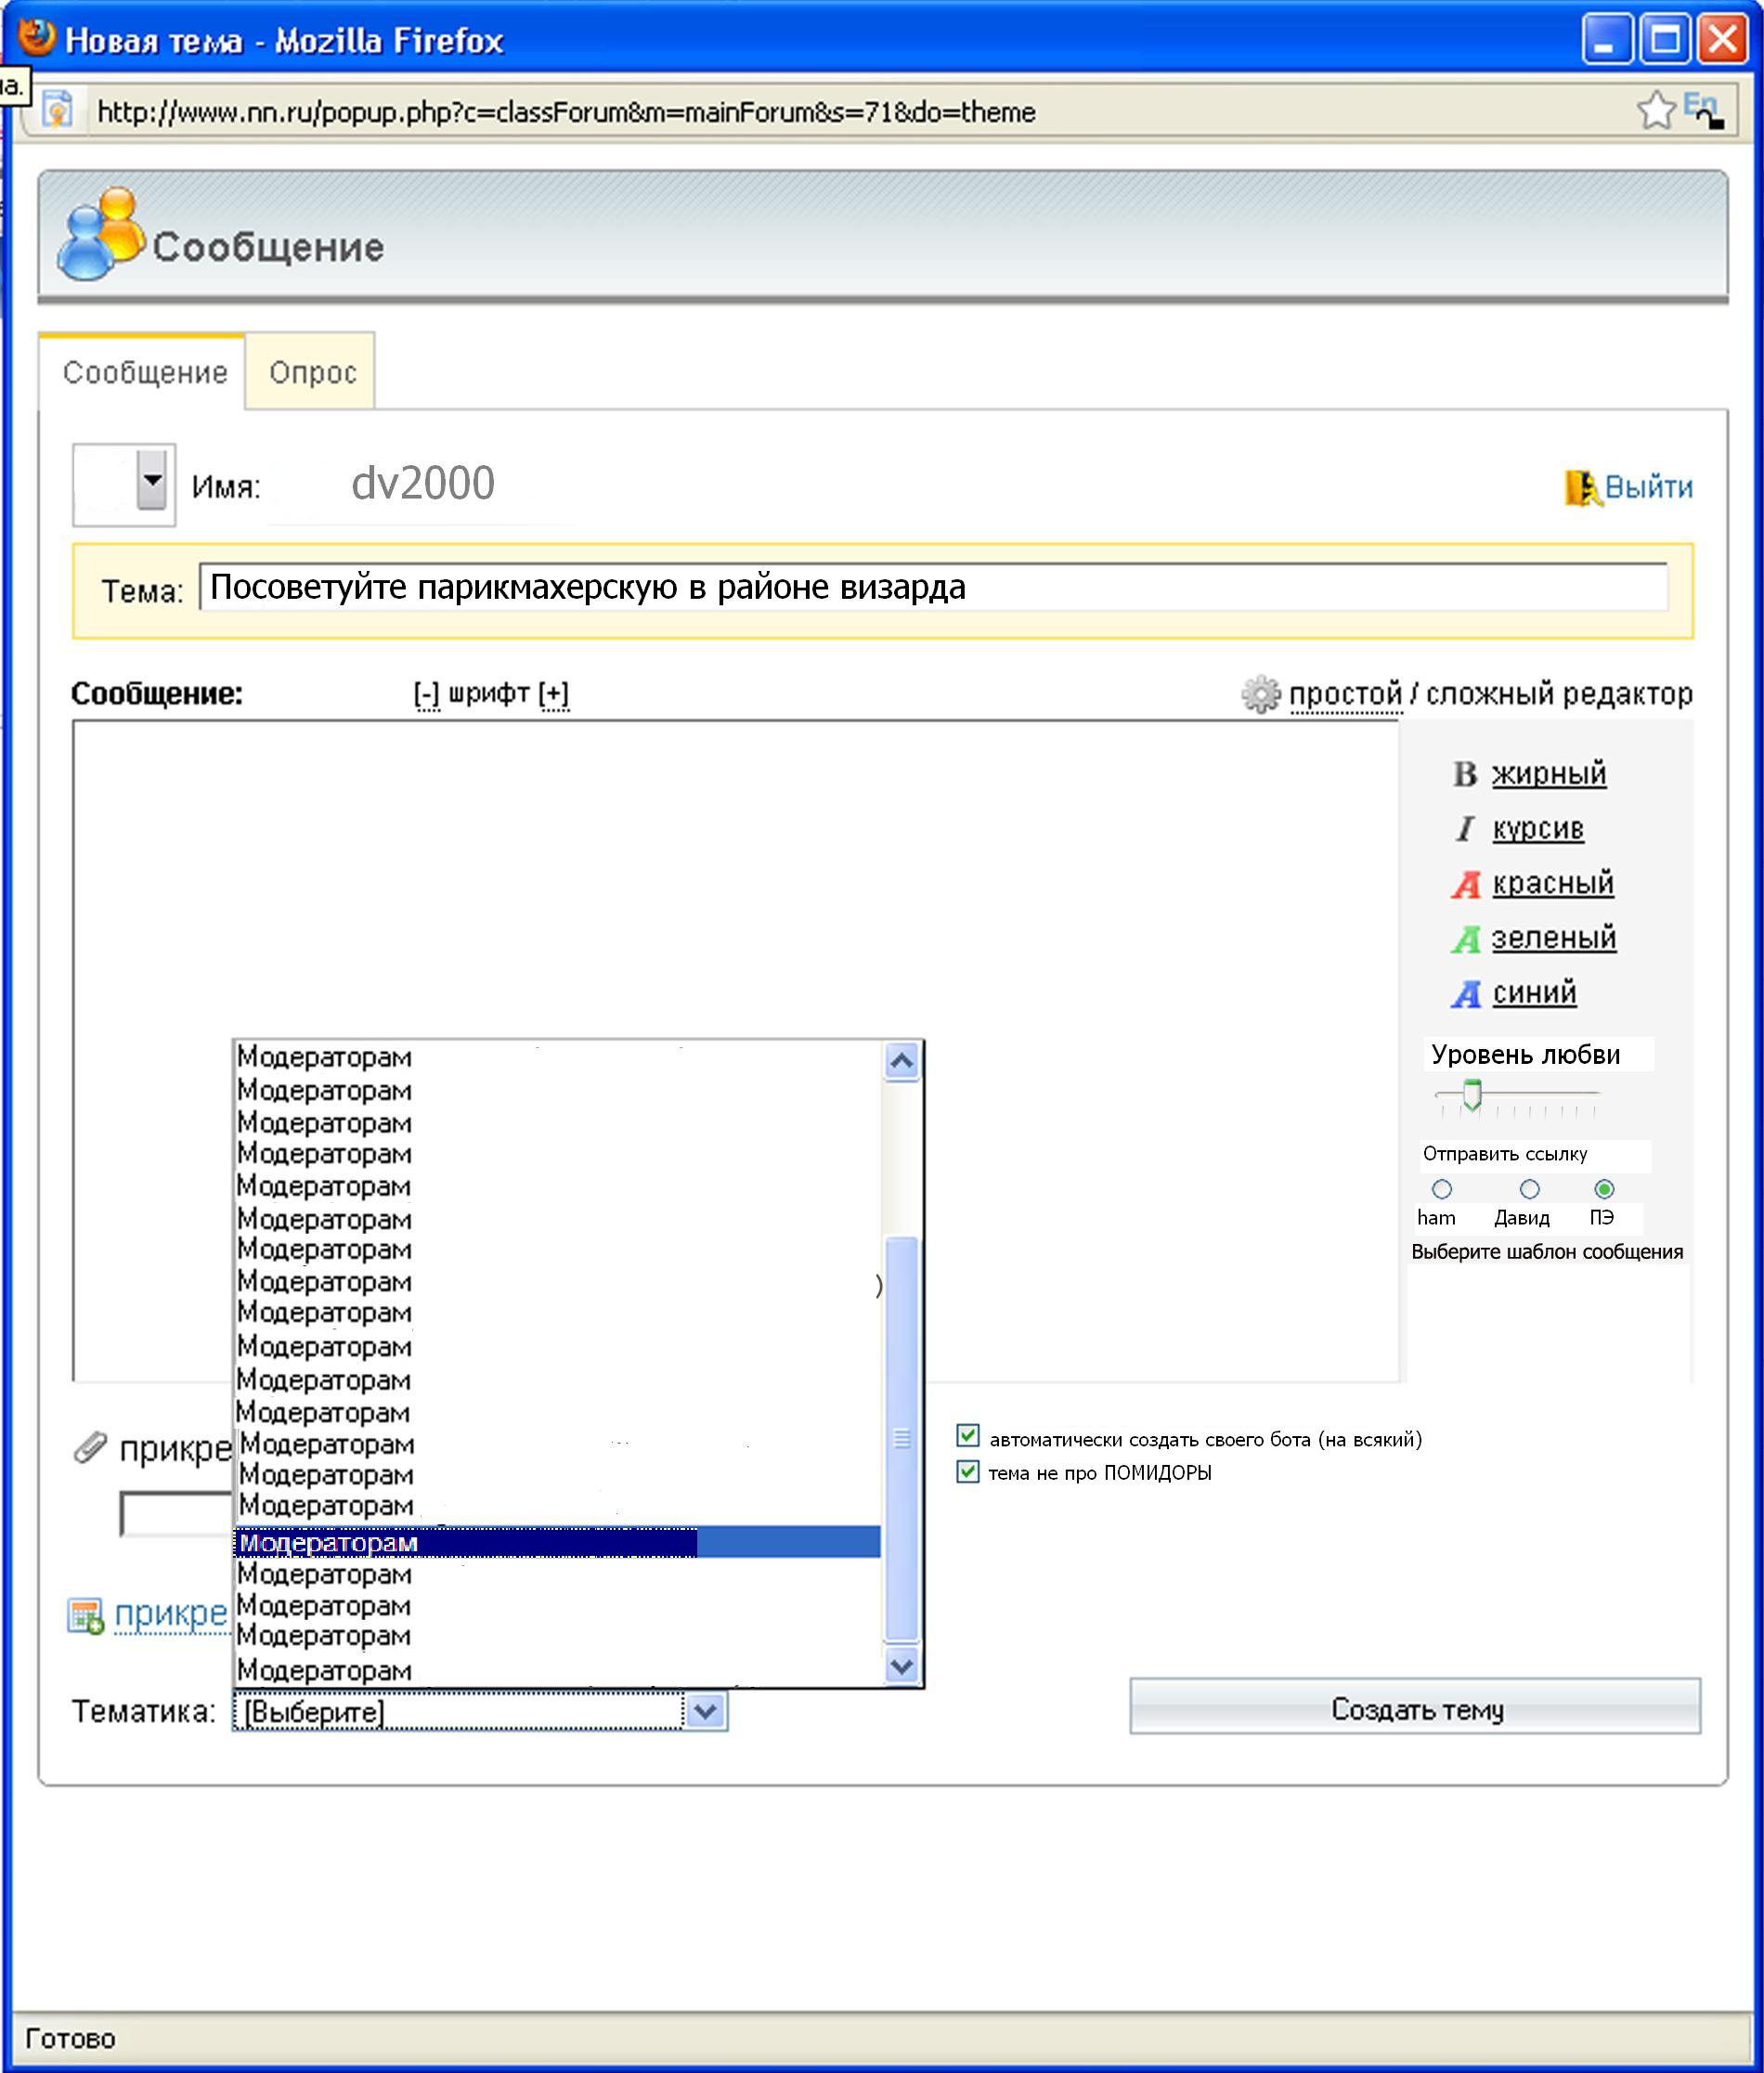Click the attach link beside the paperclip
The width and height of the screenshot is (1764, 2073).
coord(175,1448)
